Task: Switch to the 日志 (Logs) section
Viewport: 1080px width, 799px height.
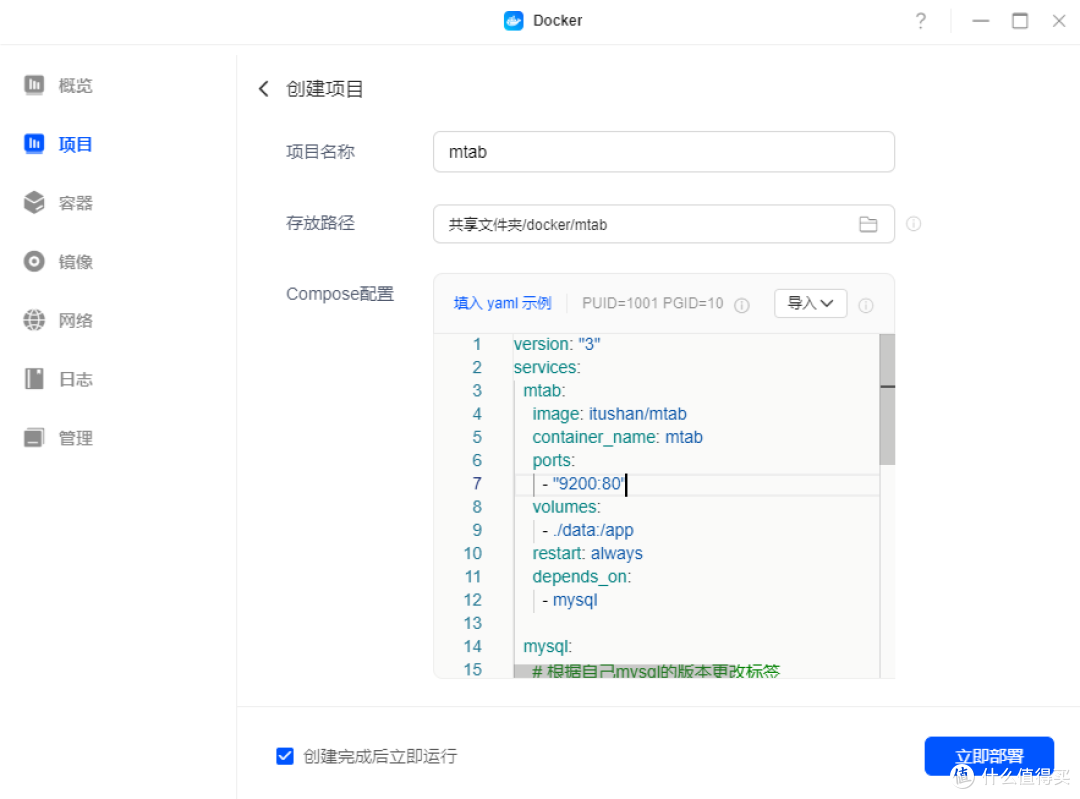Action: [33, 379]
